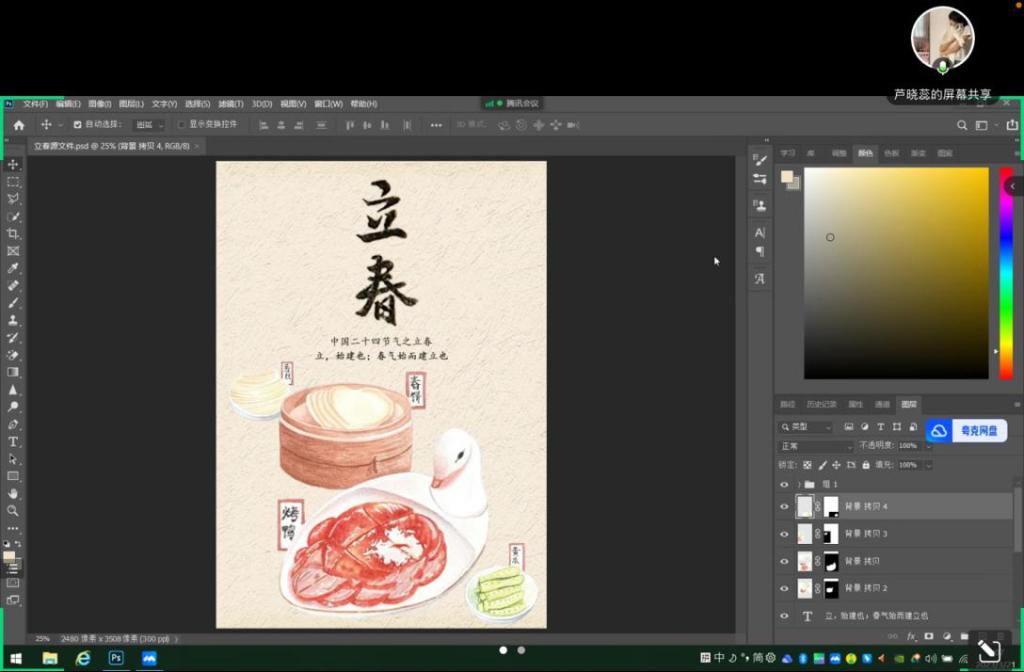Switch to the 历史记录 panel tab

(821, 404)
